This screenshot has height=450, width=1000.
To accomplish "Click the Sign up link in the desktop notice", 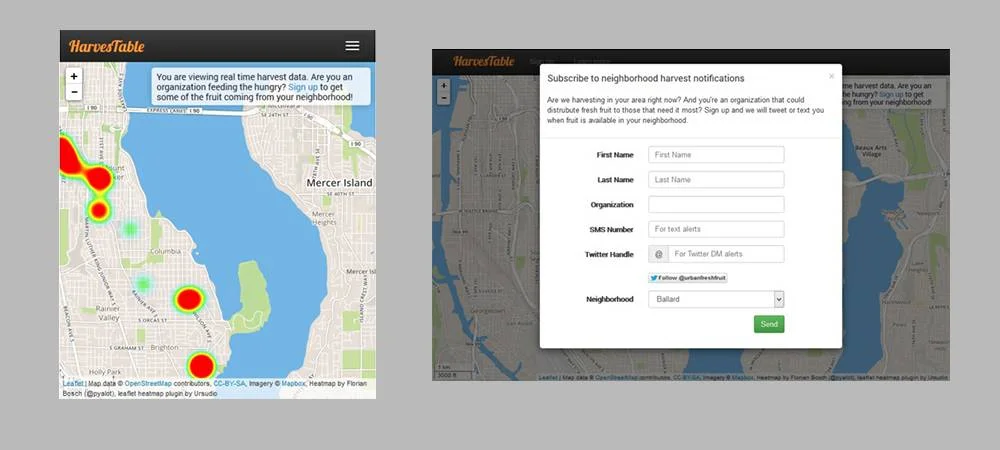I will (890, 94).
